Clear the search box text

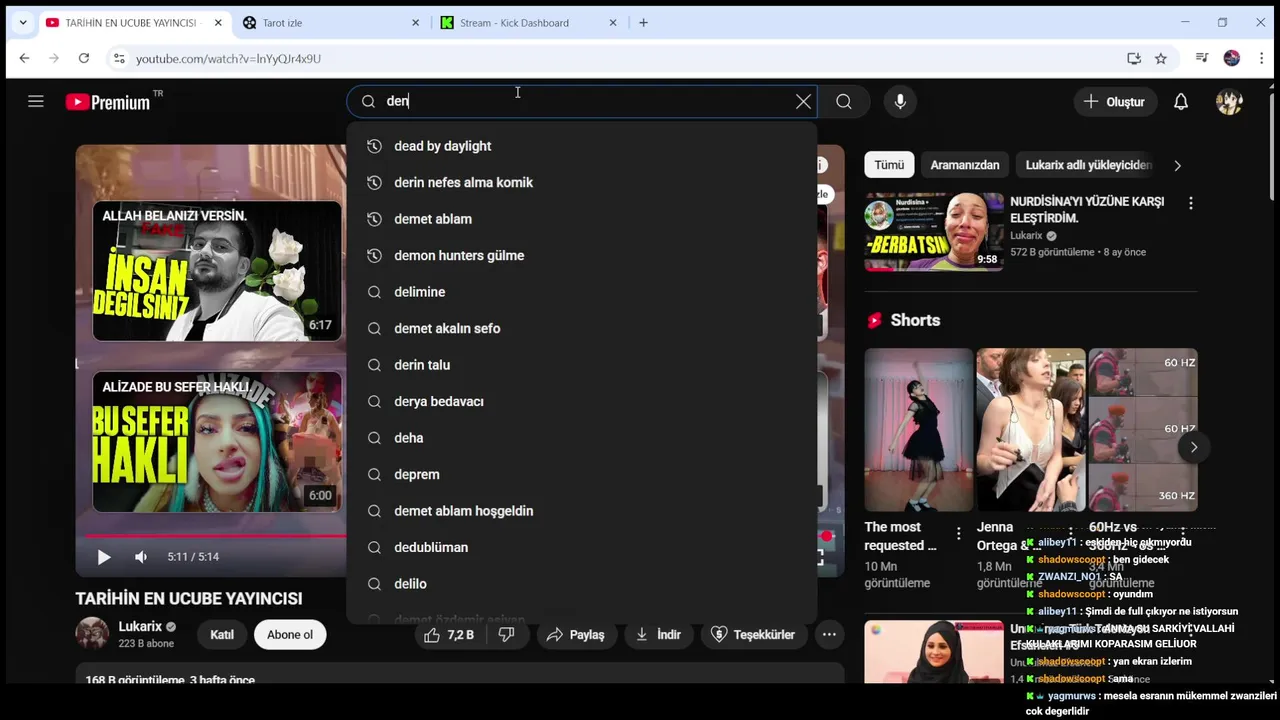coord(803,101)
